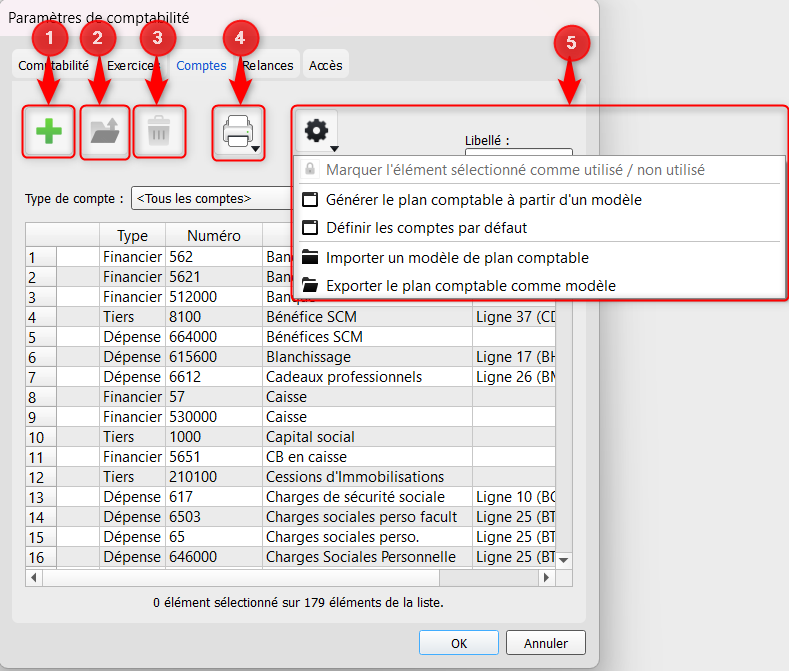Open the printer dropdown arrow

click(256, 149)
